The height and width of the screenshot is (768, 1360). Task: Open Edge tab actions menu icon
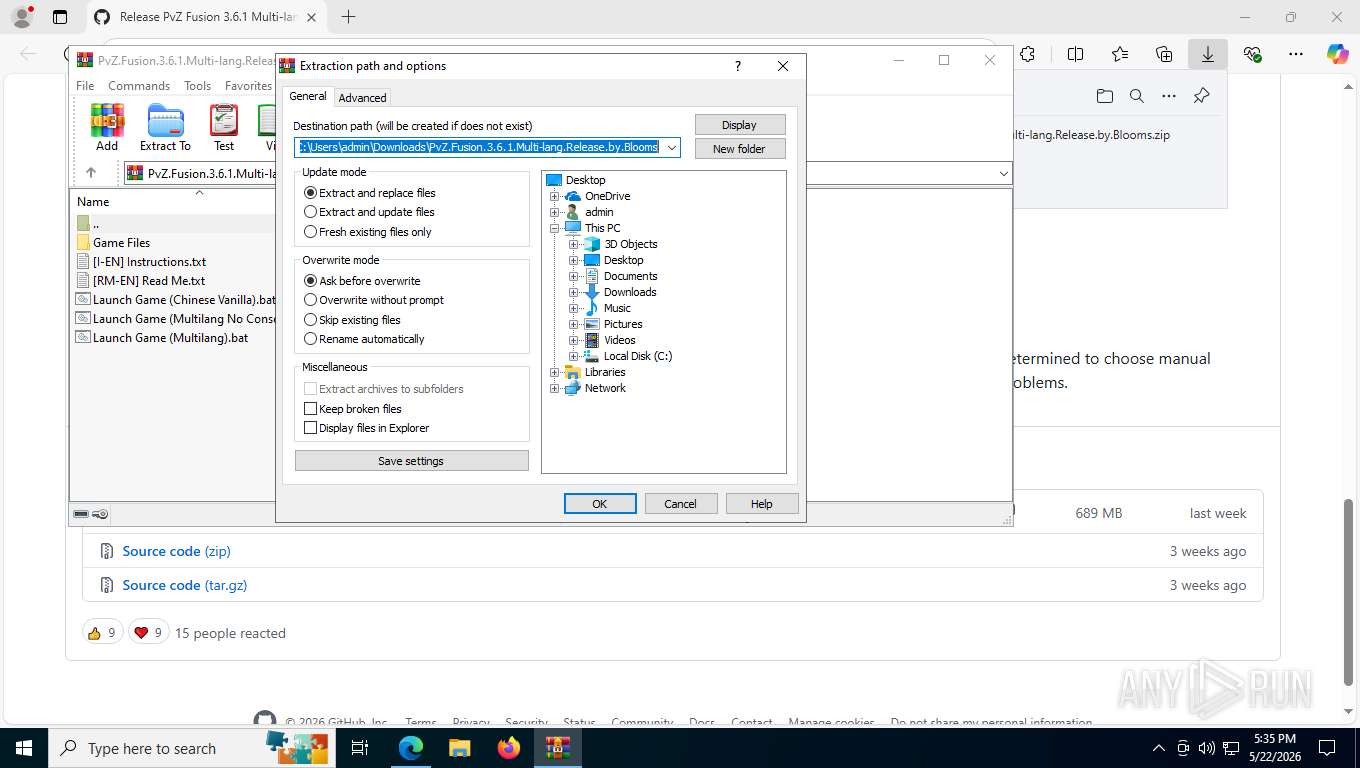click(x=60, y=17)
